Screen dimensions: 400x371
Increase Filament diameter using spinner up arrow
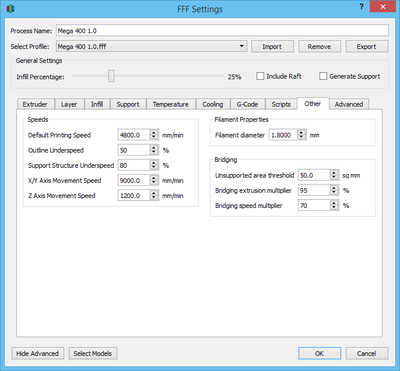pyautogui.click(x=301, y=133)
